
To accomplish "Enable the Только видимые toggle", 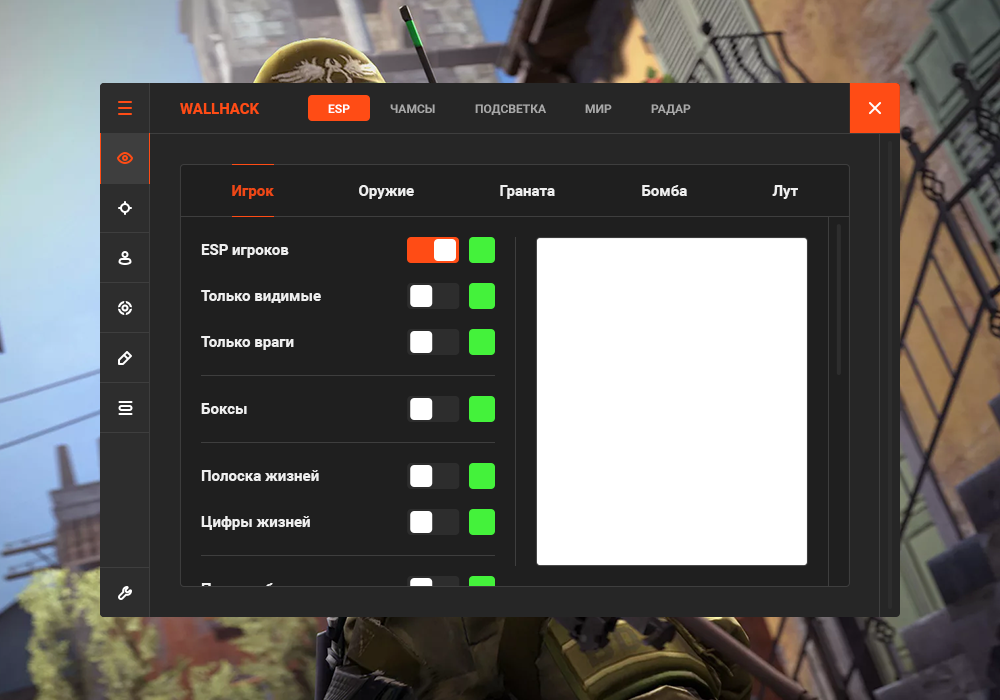I will pos(432,296).
